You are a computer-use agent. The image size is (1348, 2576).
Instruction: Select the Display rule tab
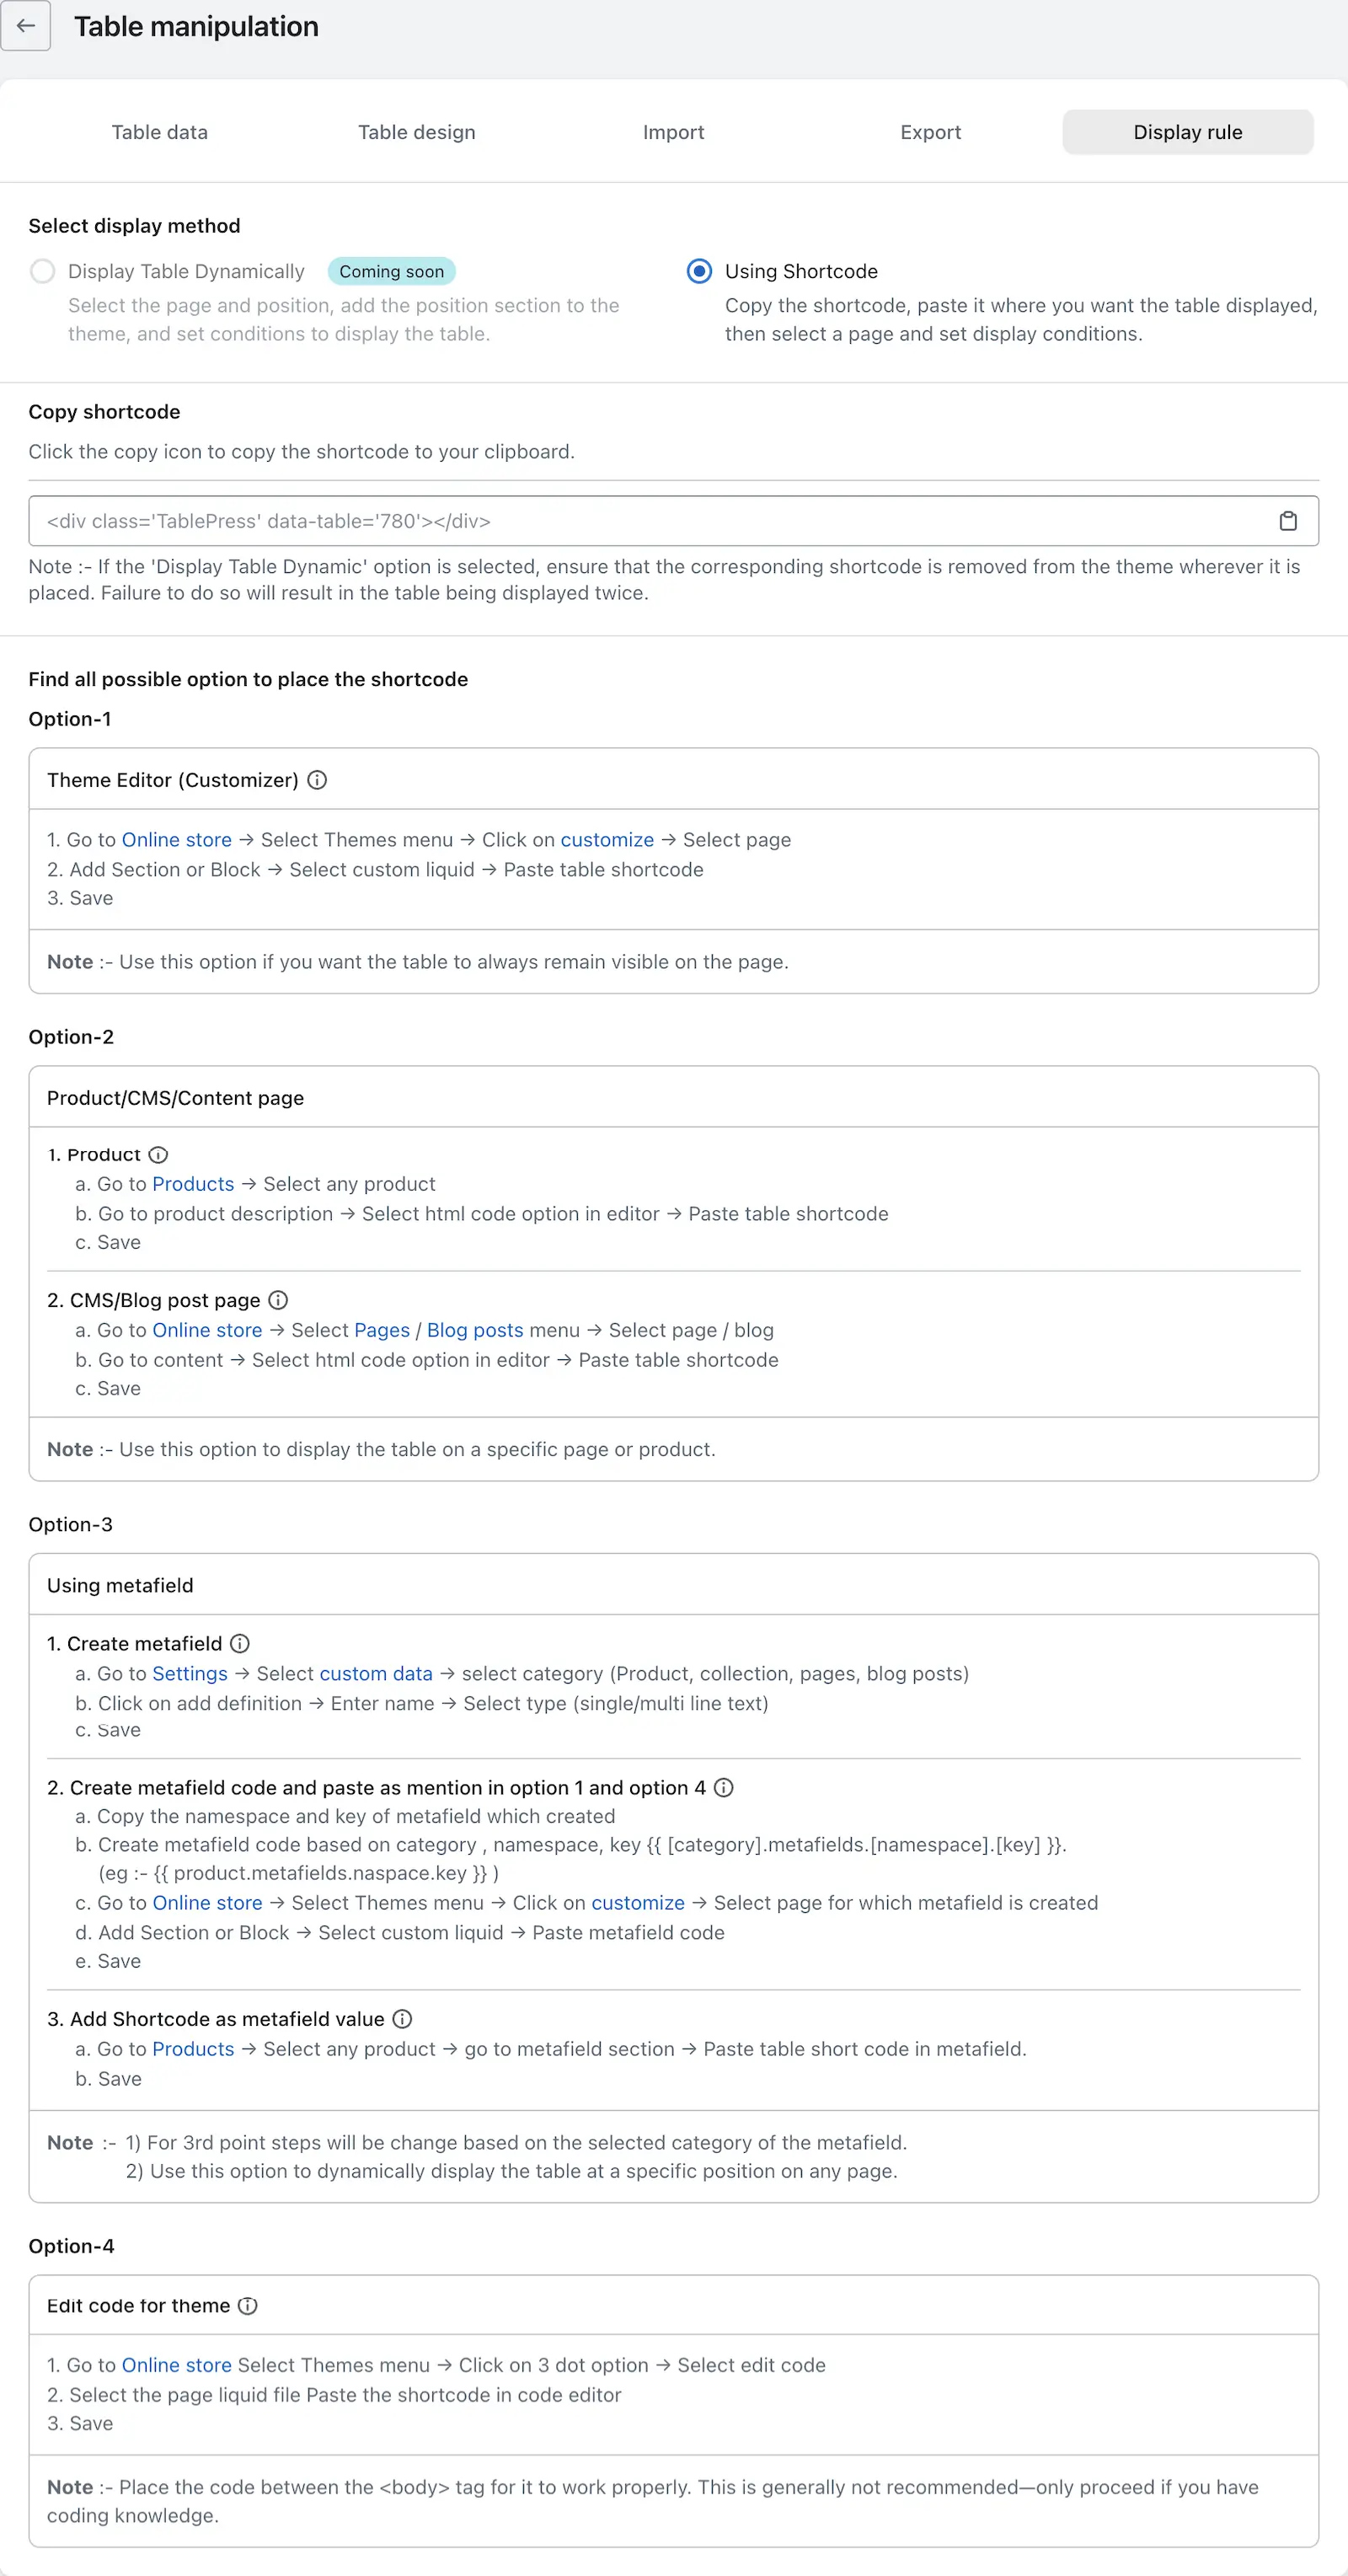1188,132
